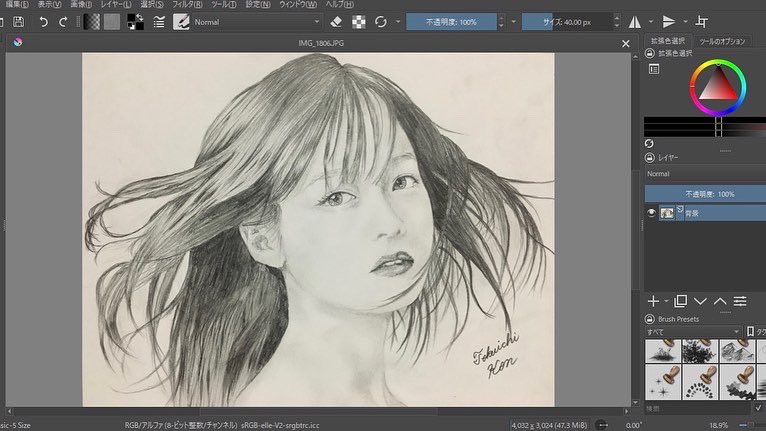Open 設定(N) menu
The height and width of the screenshot is (431, 766).
[x=258, y=4]
